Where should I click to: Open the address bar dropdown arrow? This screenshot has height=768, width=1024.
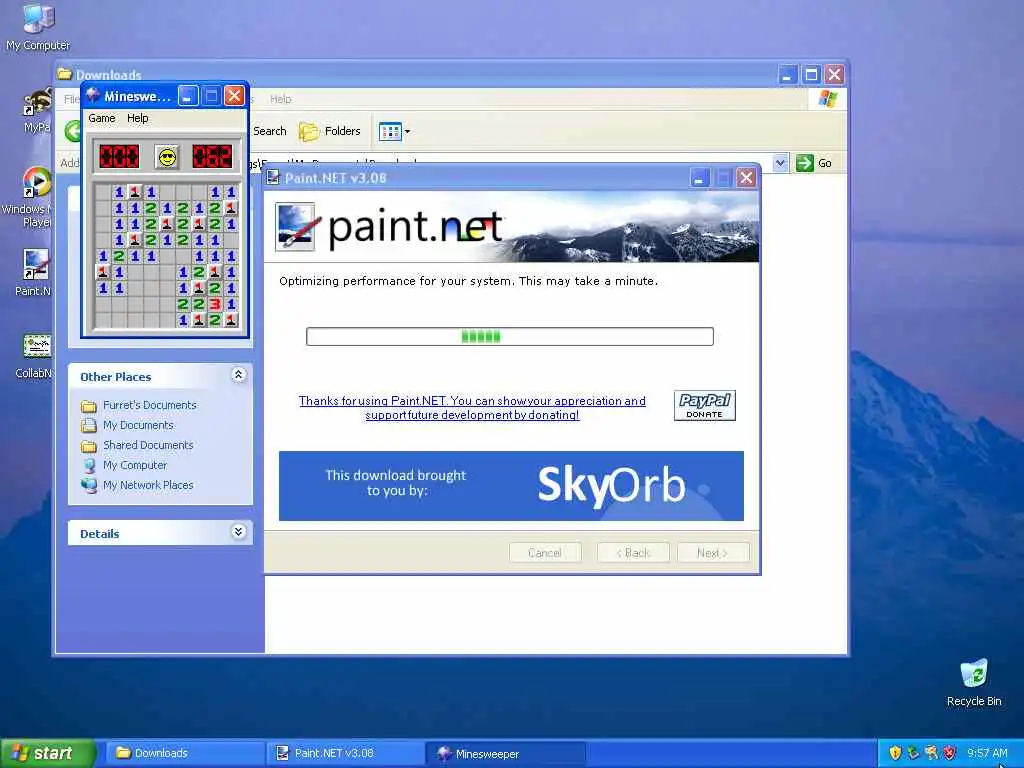[x=780, y=163]
